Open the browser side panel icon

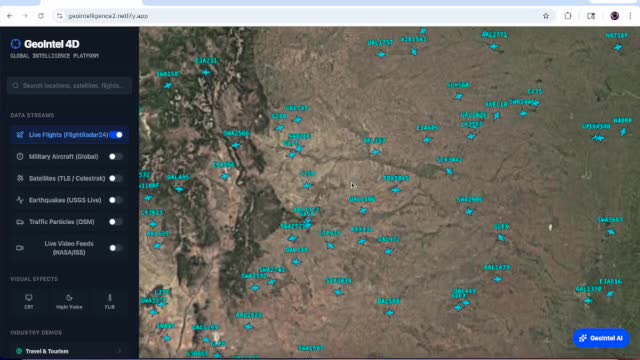[x=591, y=16]
